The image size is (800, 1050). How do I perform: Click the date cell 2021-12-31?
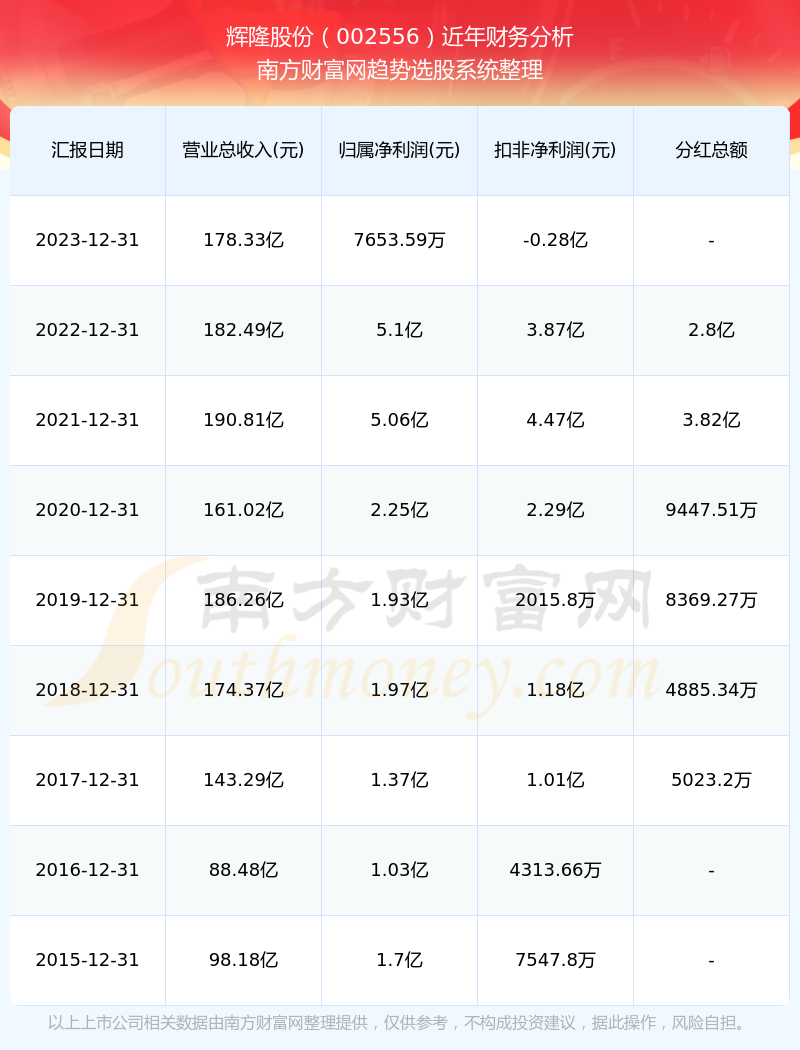[88, 420]
